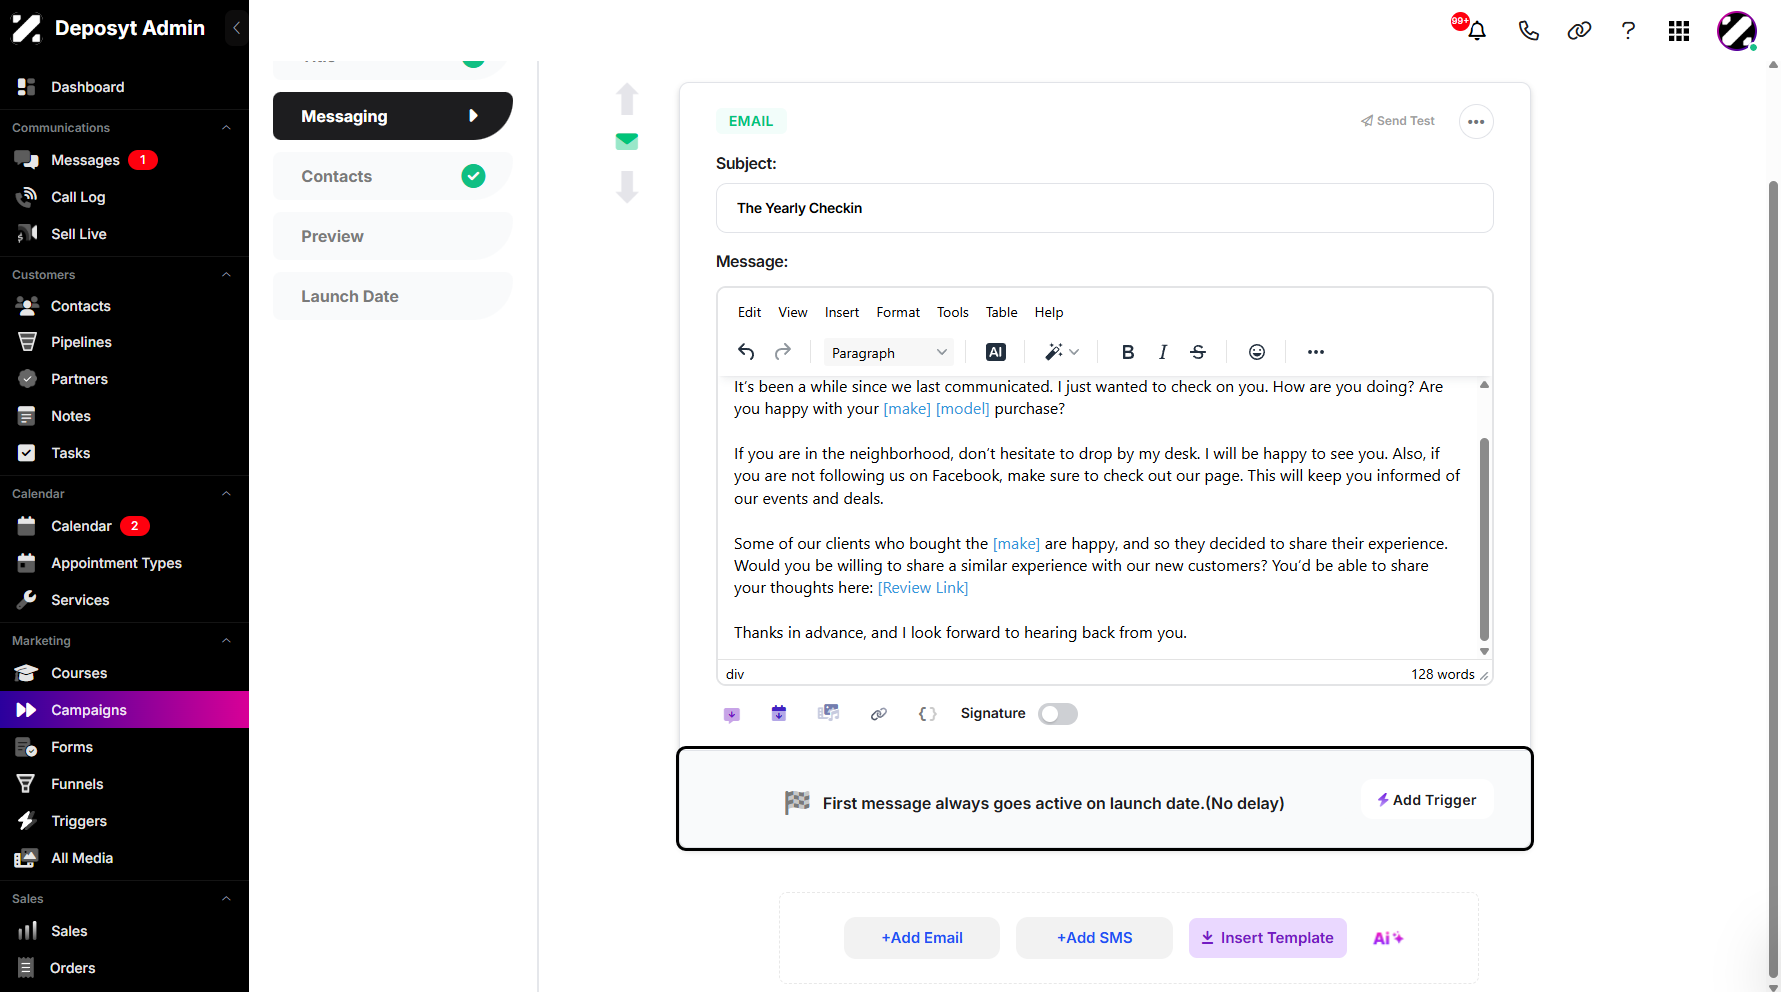Click Send Test link
Viewport: 1781px width, 992px height.
pos(1397,121)
